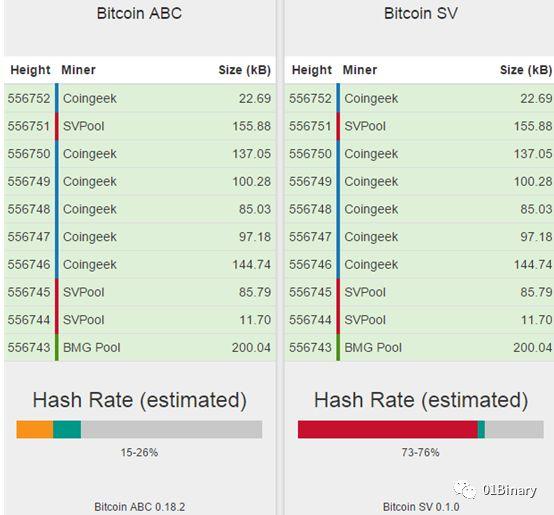Click the 144.74 size value in SV table

pyautogui.click(x=533, y=265)
